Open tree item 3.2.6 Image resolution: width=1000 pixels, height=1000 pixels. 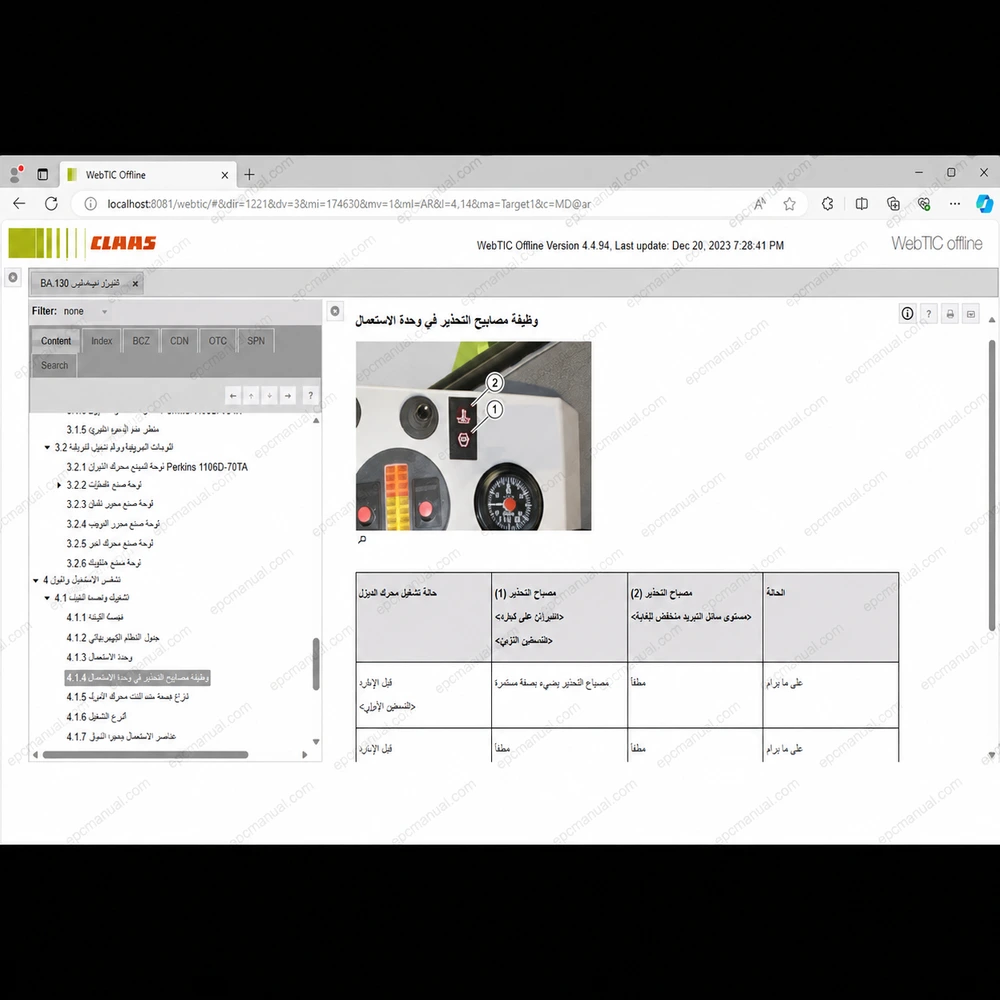point(103,563)
